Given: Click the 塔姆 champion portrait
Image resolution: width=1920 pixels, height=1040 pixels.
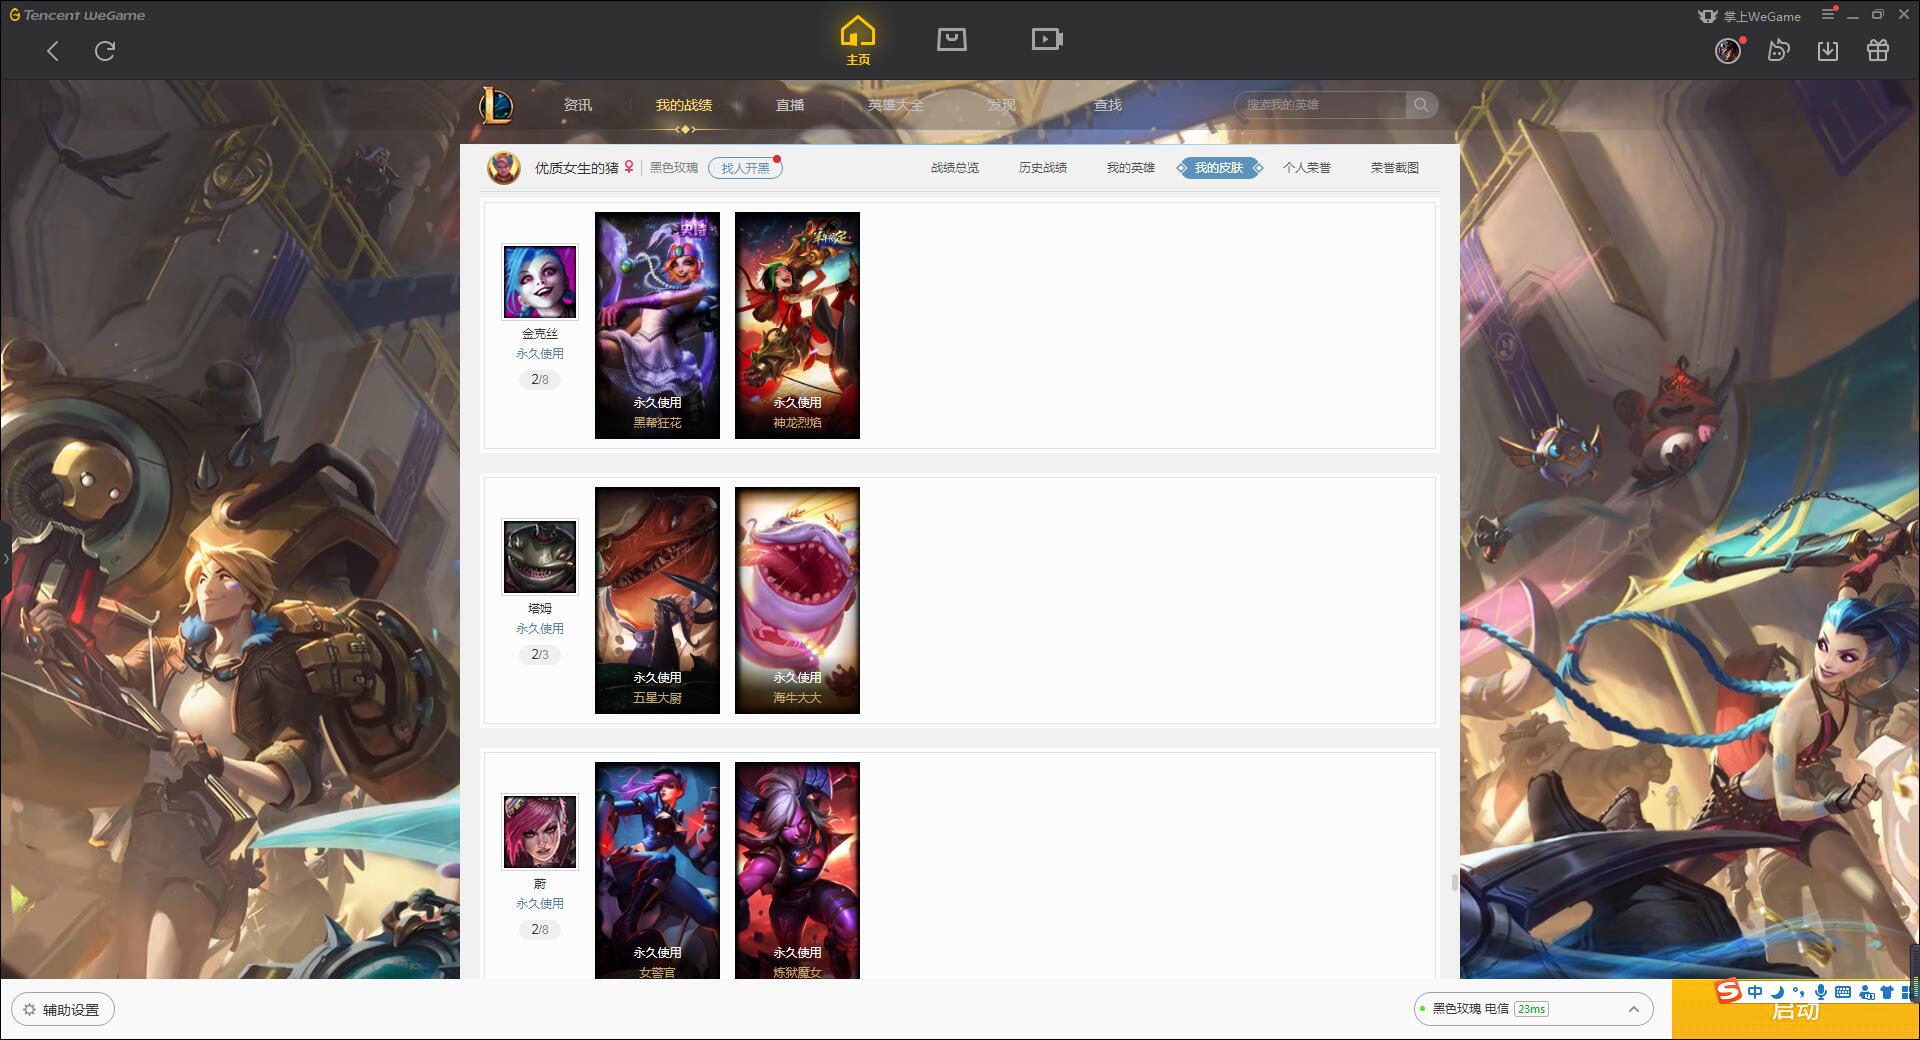Looking at the screenshot, I should coord(540,557).
